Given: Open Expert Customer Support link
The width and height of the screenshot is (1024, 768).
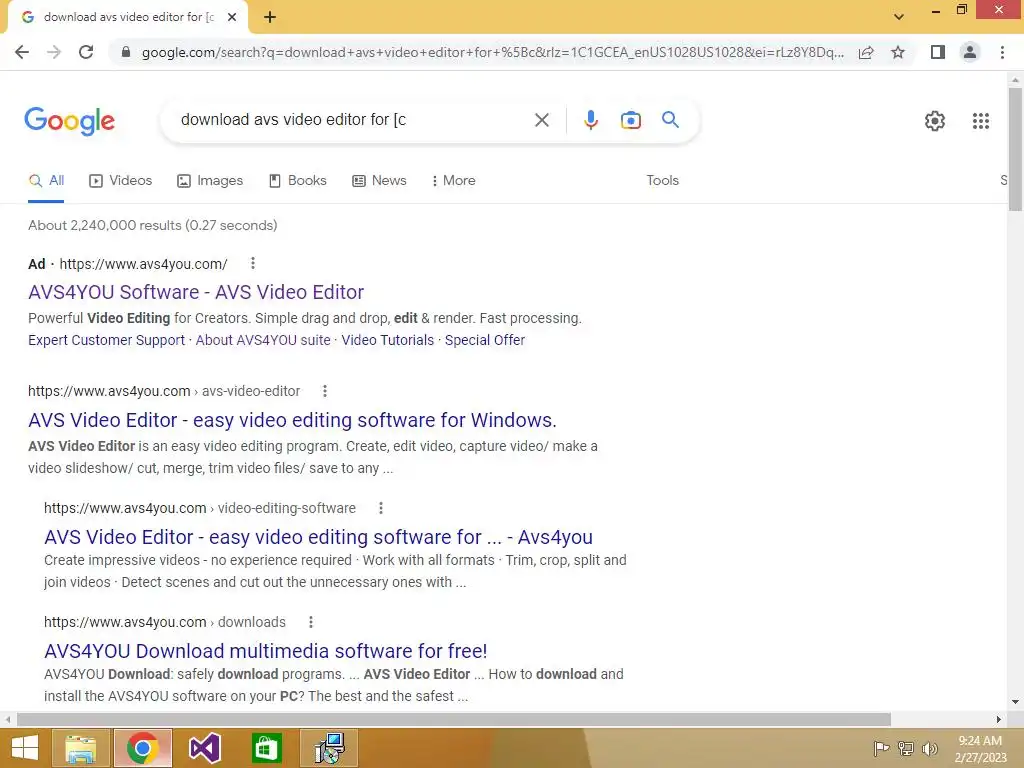Looking at the screenshot, I should (x=106, y=340).
